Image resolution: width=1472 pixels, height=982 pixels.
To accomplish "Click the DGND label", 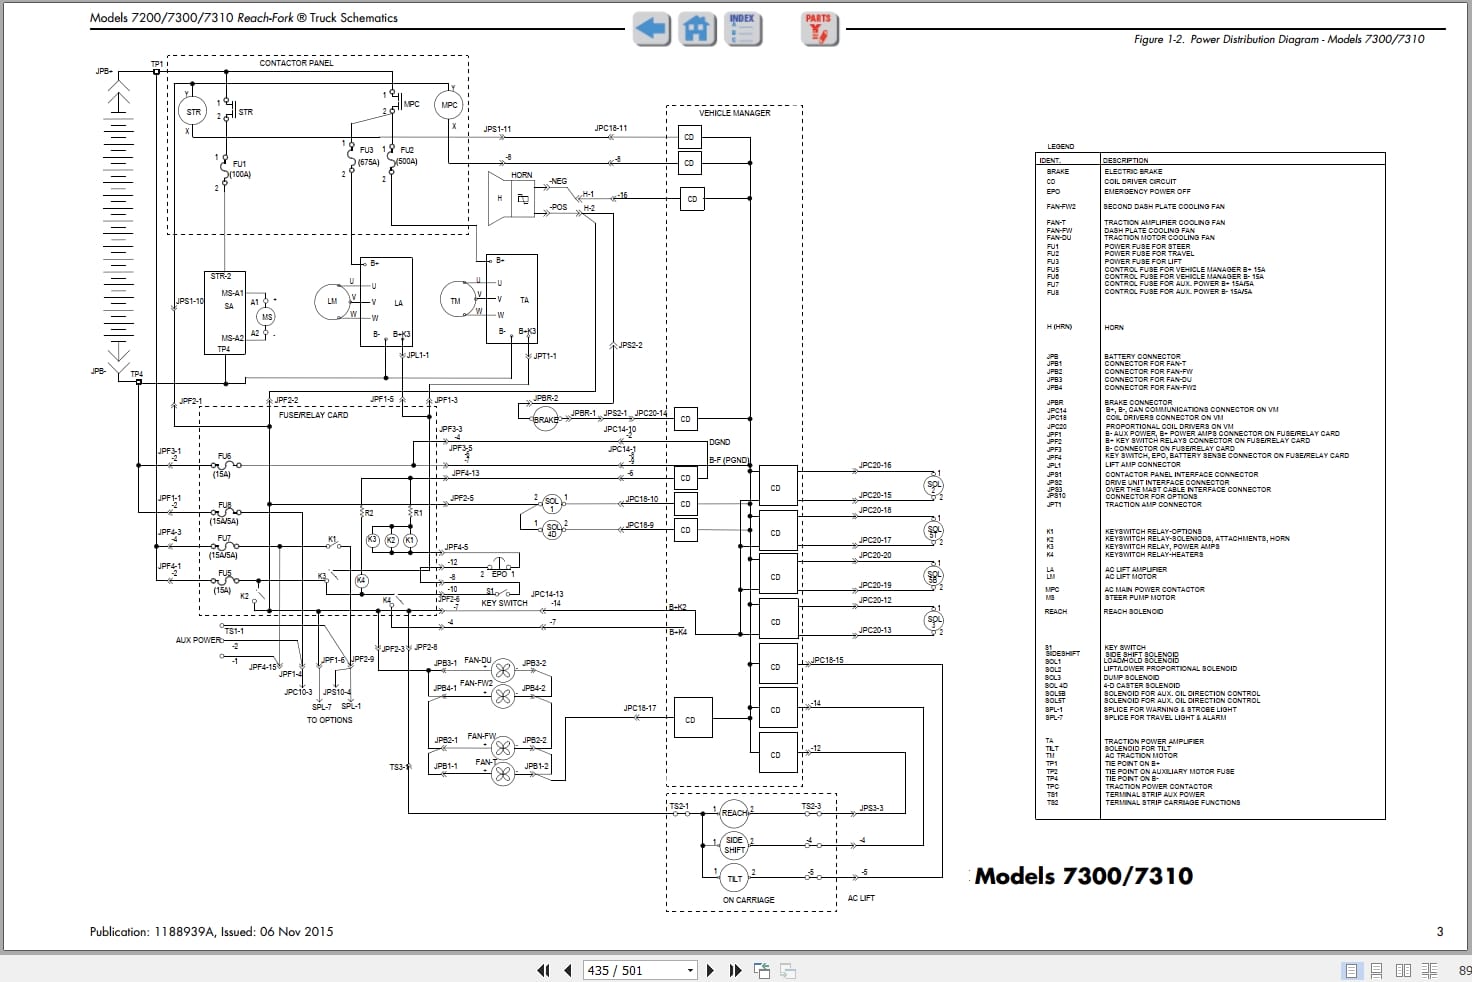I will tap(719, 441).
